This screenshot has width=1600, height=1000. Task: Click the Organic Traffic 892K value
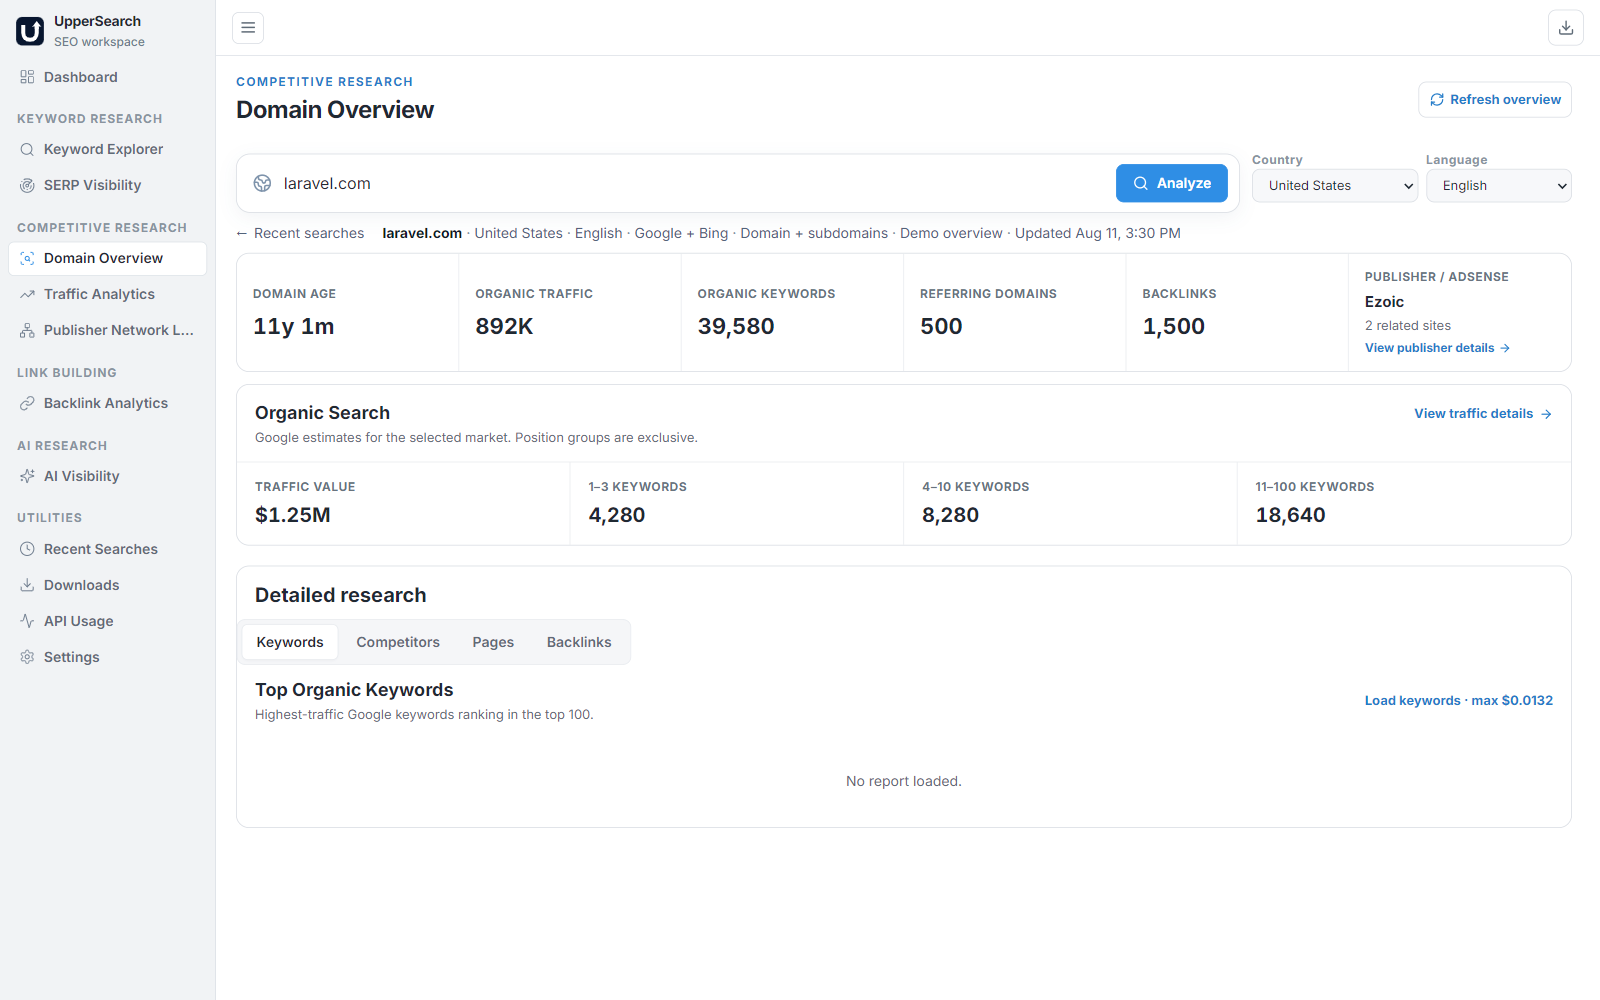pos(504,326)
